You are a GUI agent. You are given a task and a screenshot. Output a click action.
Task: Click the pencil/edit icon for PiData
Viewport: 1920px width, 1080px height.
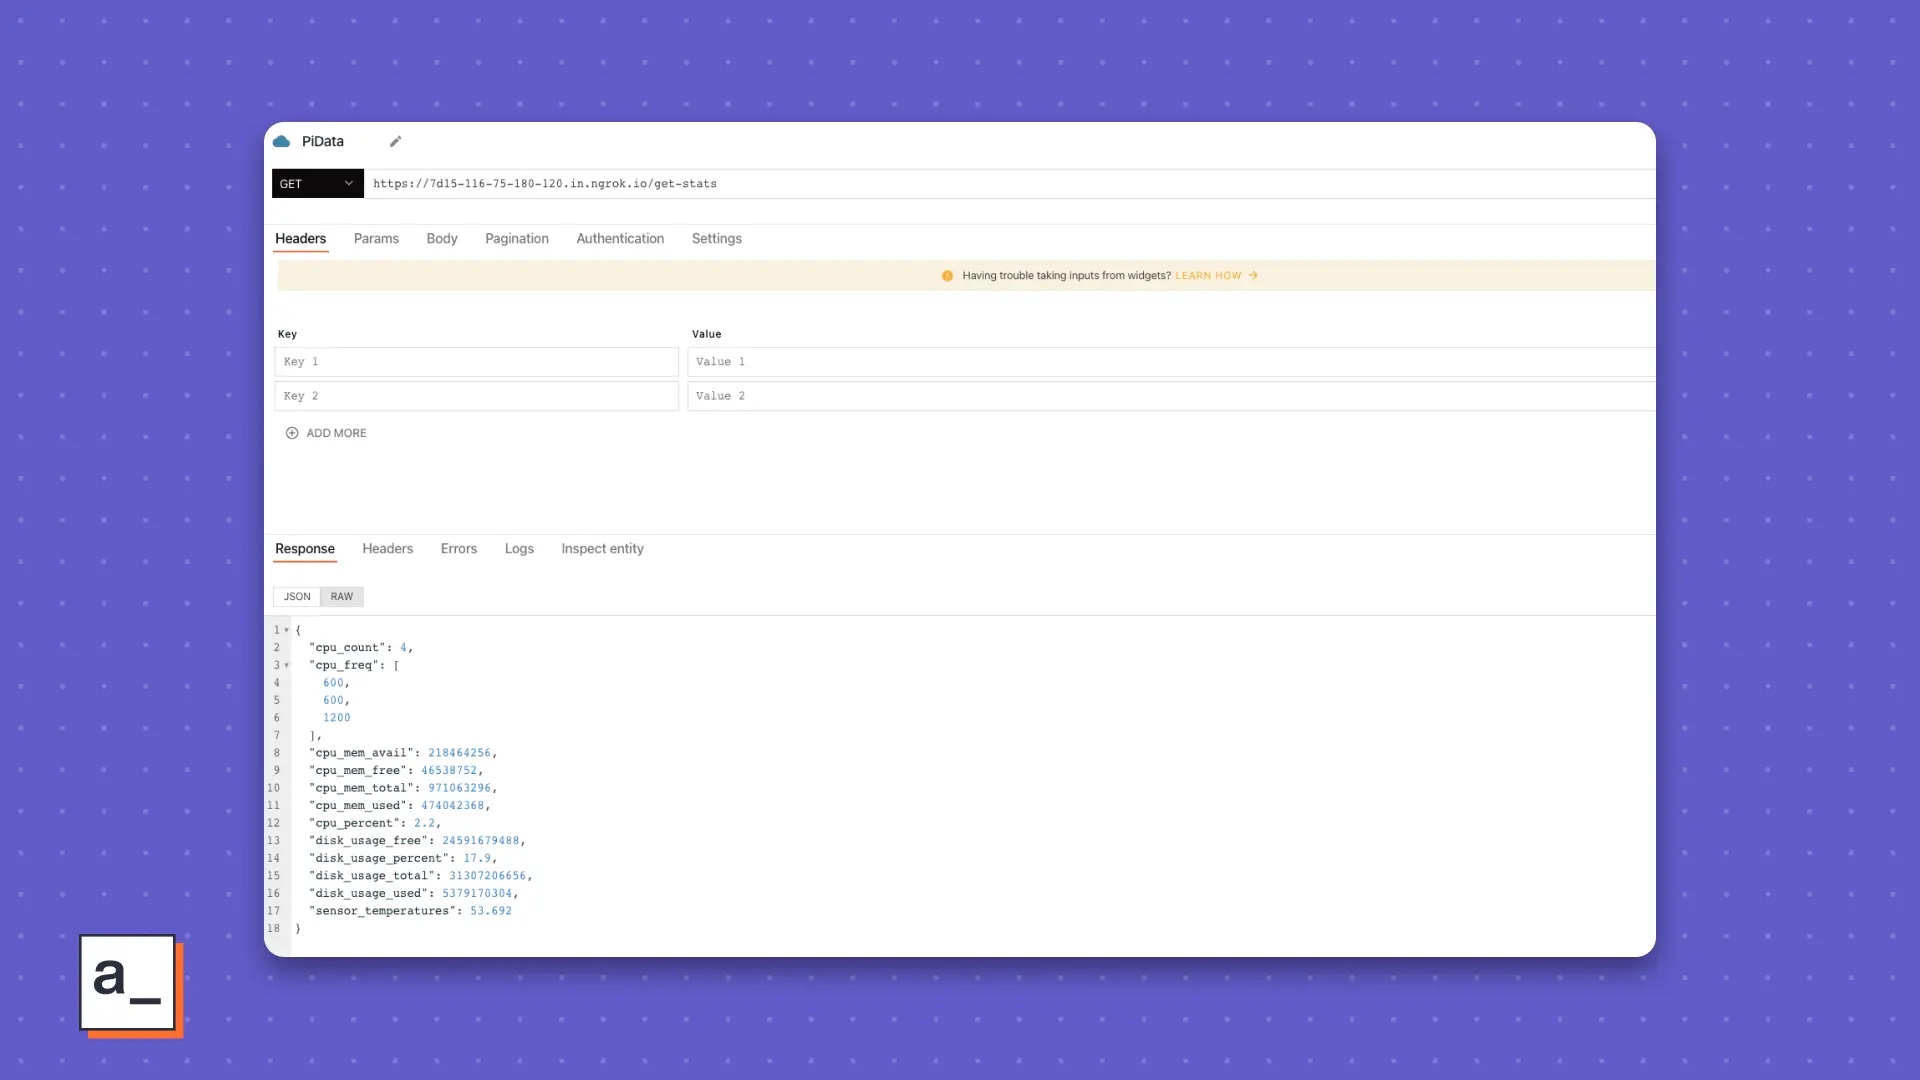pos(396,141)
